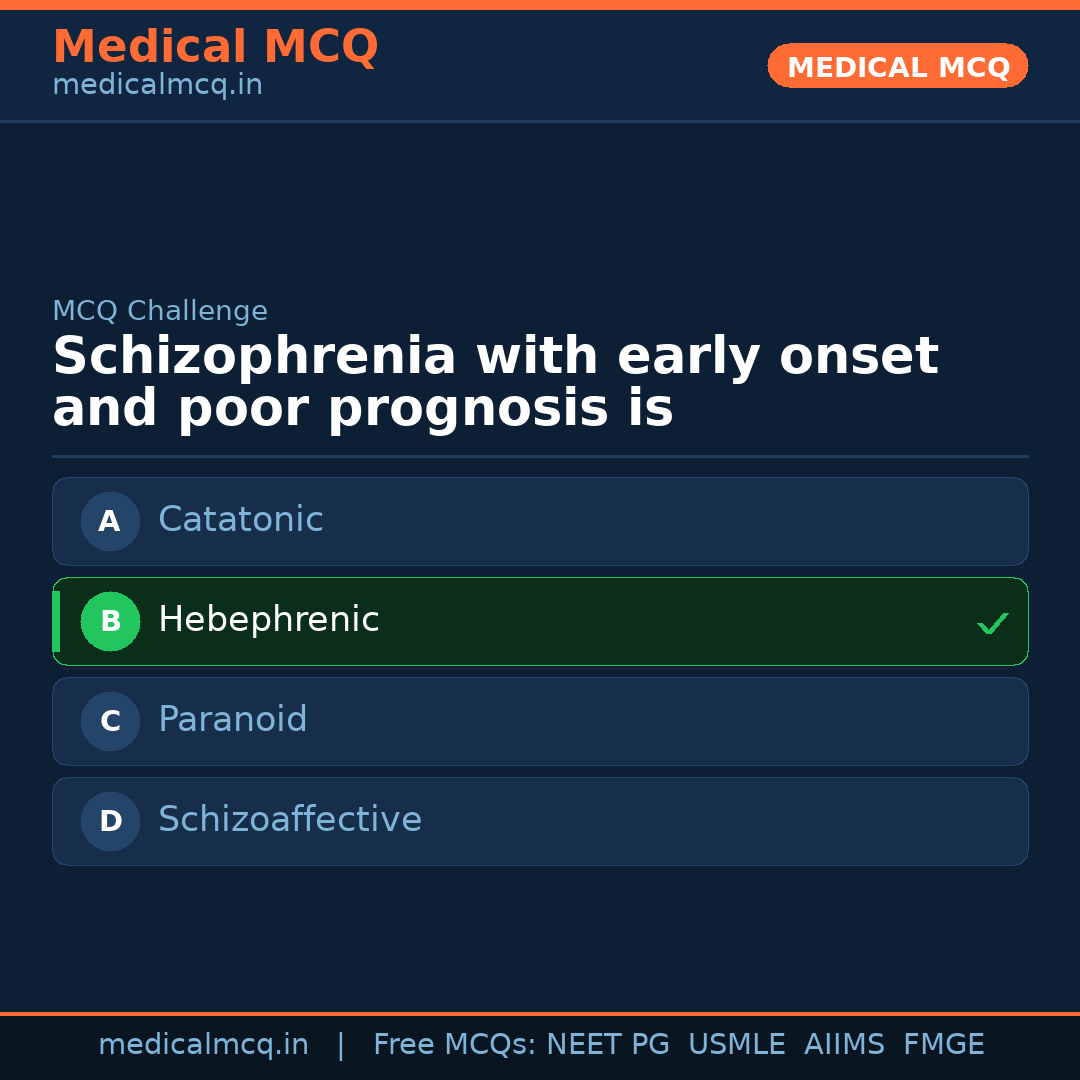Viewport: 1080px width, 1080px height.
Task: Select the Paranoid answer option
Action: [x=540, y=721]
